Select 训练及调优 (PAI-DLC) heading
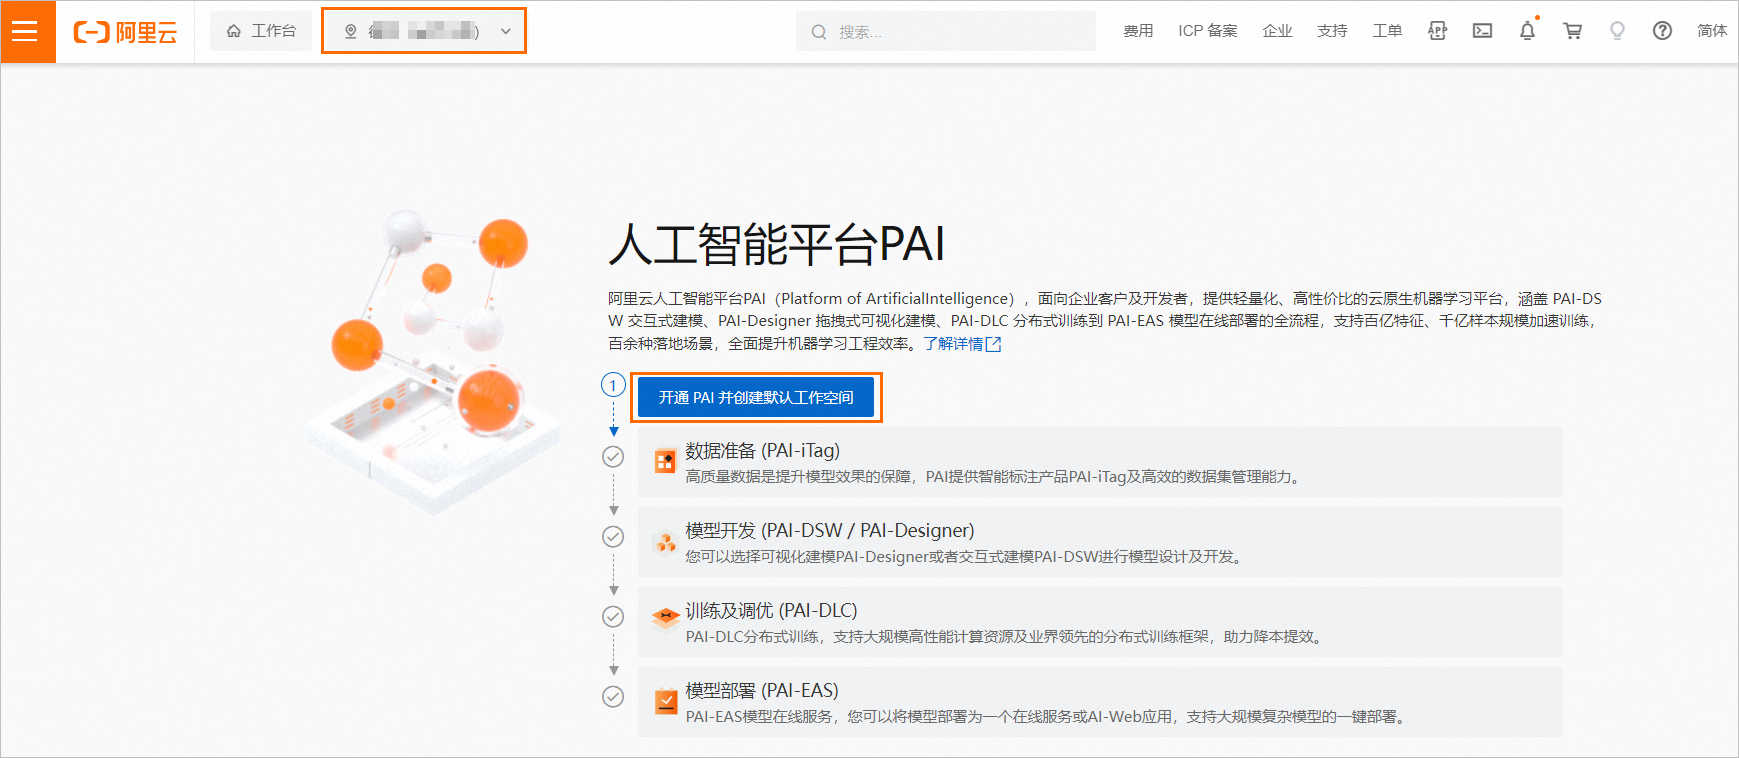The height and width of the screenshot is (758, 1739). (771, 611)
